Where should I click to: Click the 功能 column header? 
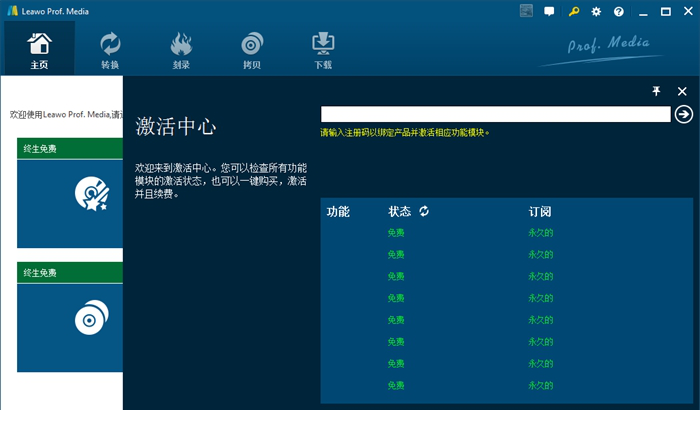[x=338, y=211]
